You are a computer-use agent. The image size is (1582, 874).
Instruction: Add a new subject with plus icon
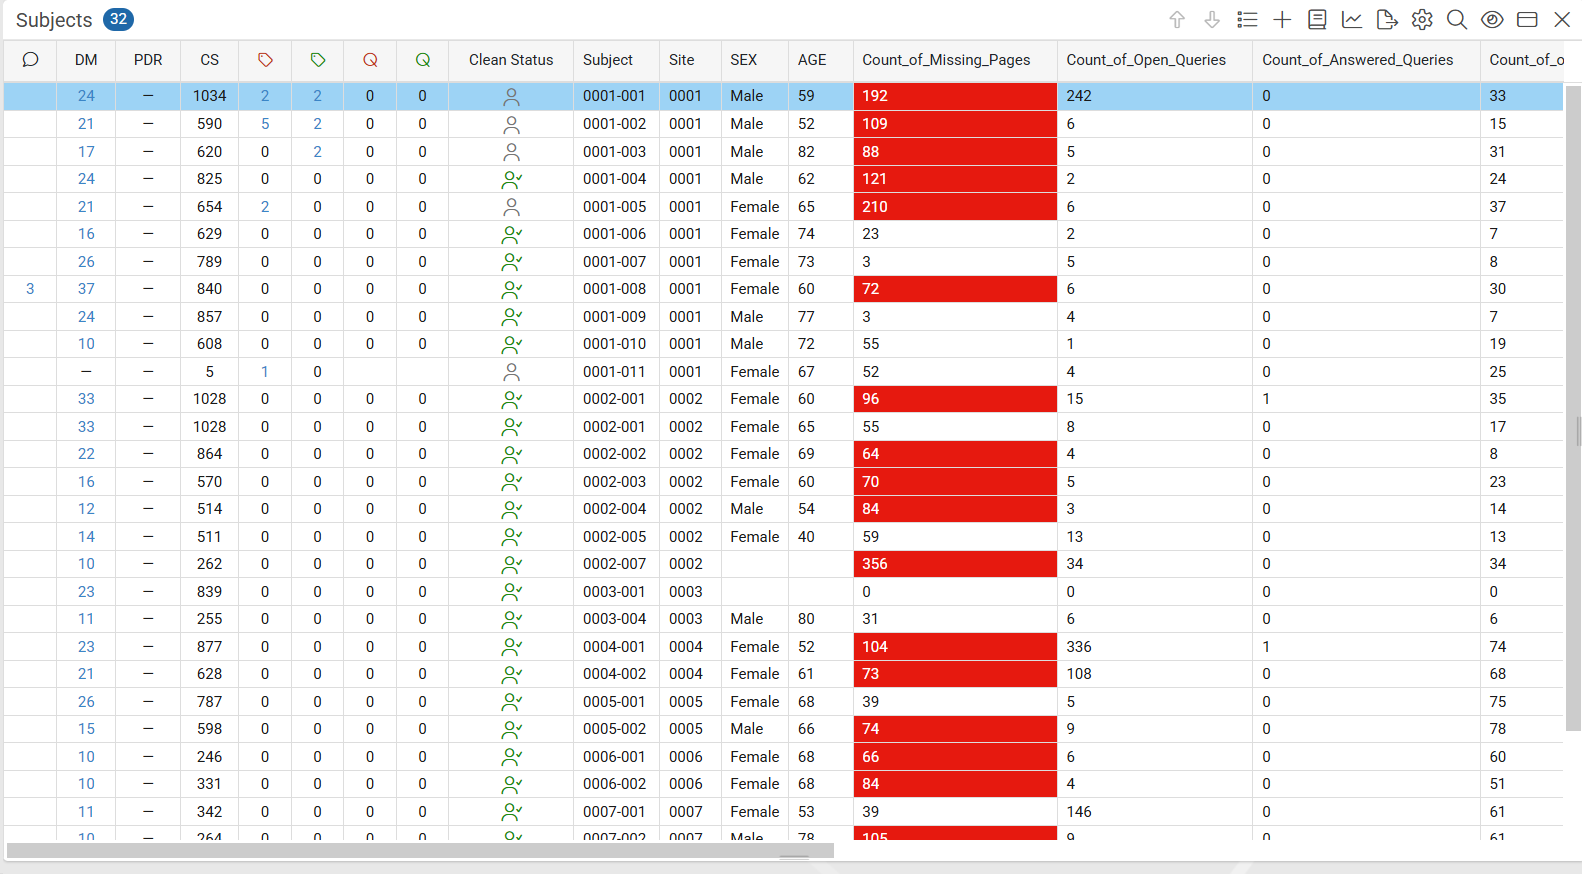pyautogui.click(x=1282, y=19)
